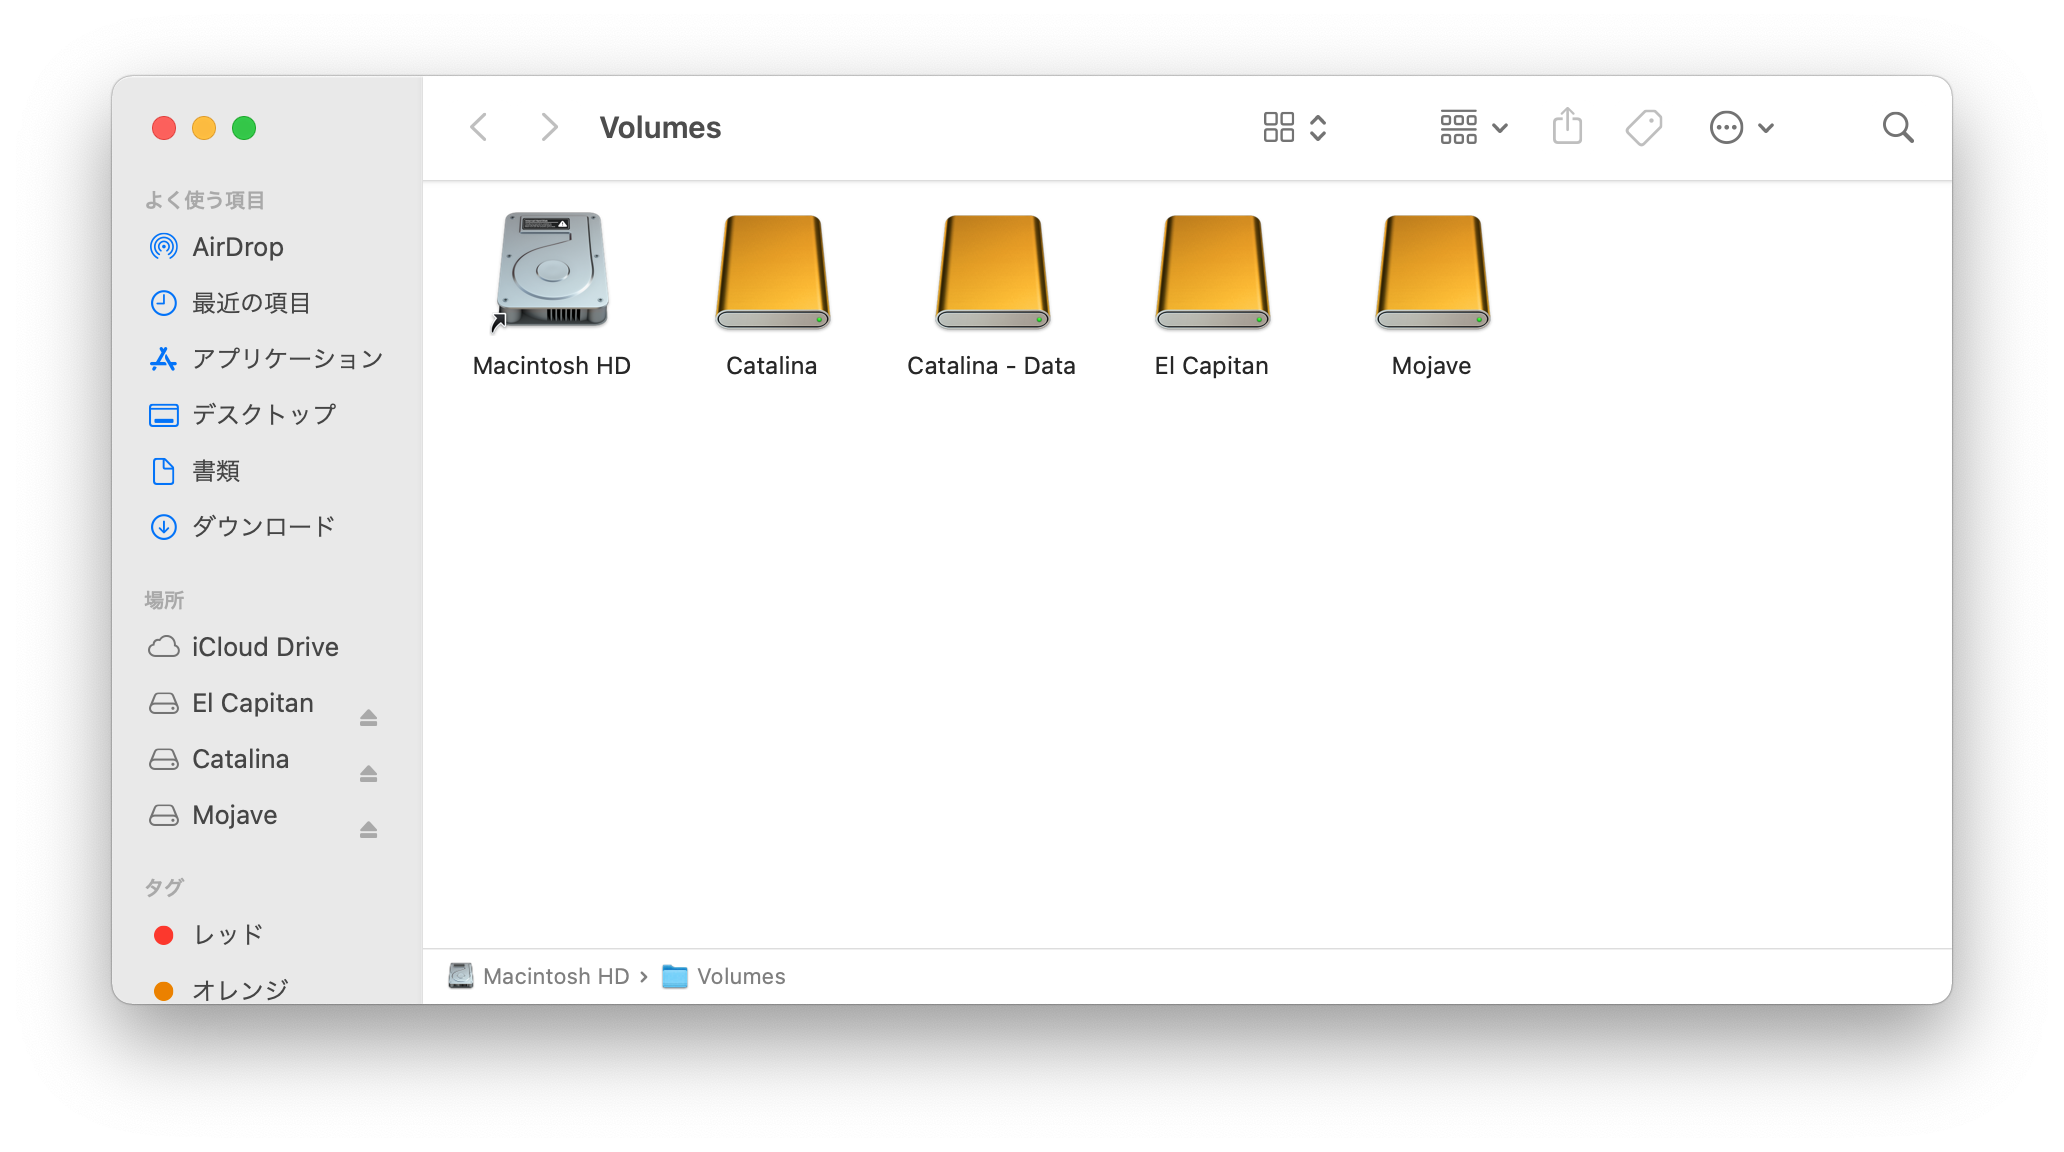Click Volumes folder in the path bar
The width and height of the screenshot is (2064, 1152).
(x=740, y=976)
